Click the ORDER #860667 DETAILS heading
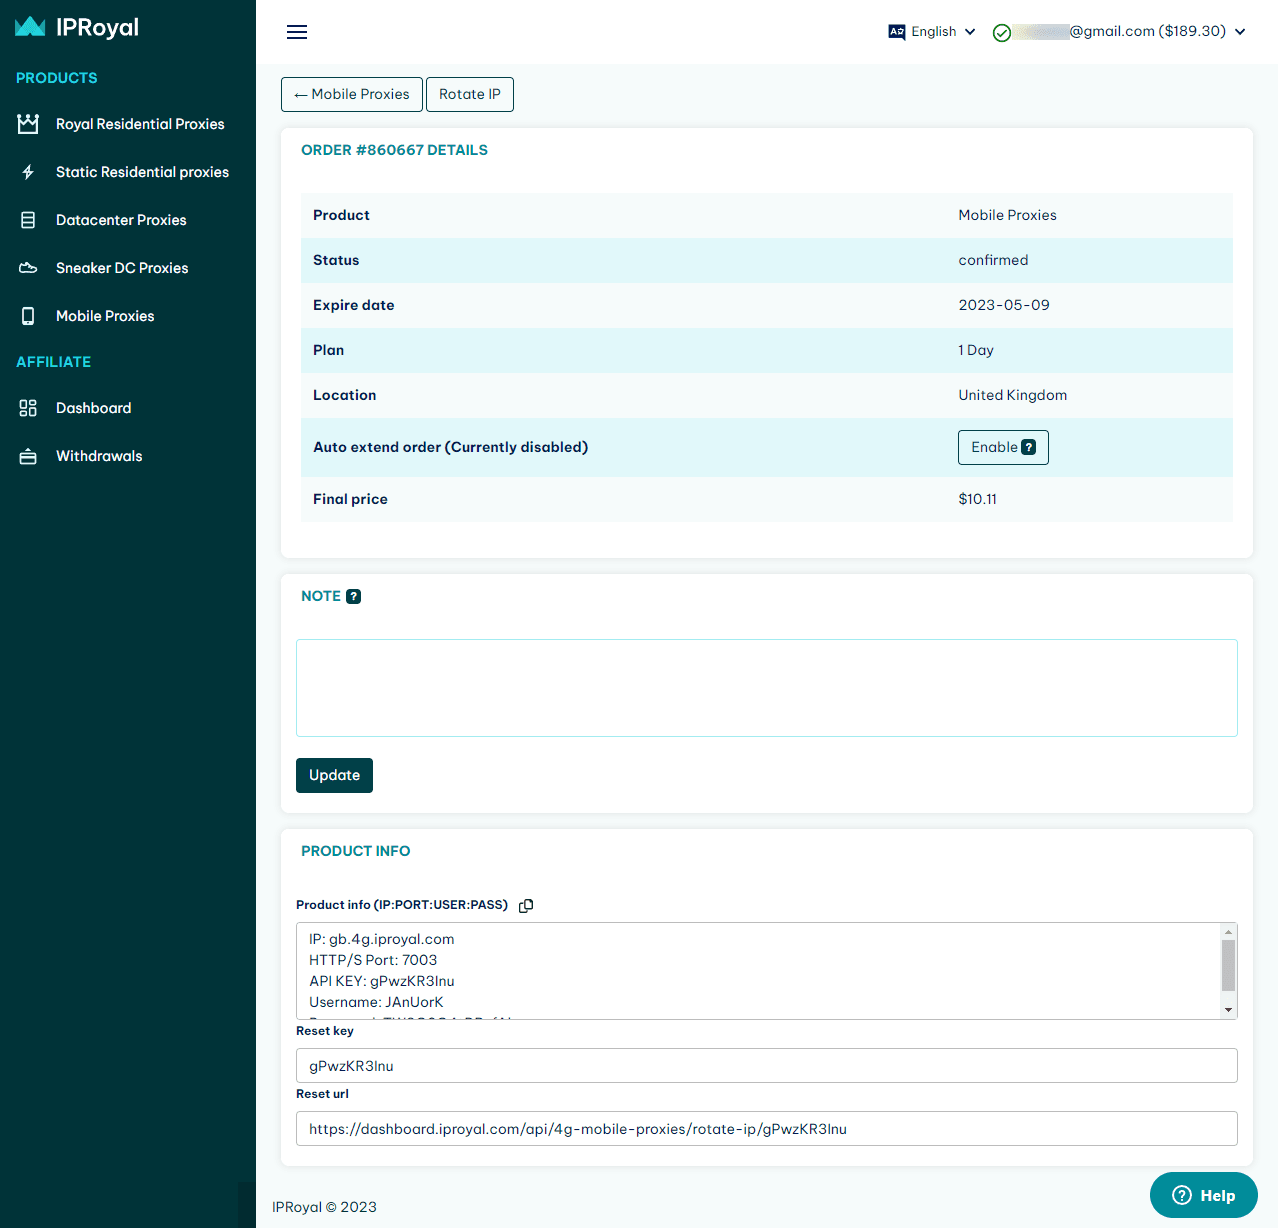 click(x=394, y=150)
